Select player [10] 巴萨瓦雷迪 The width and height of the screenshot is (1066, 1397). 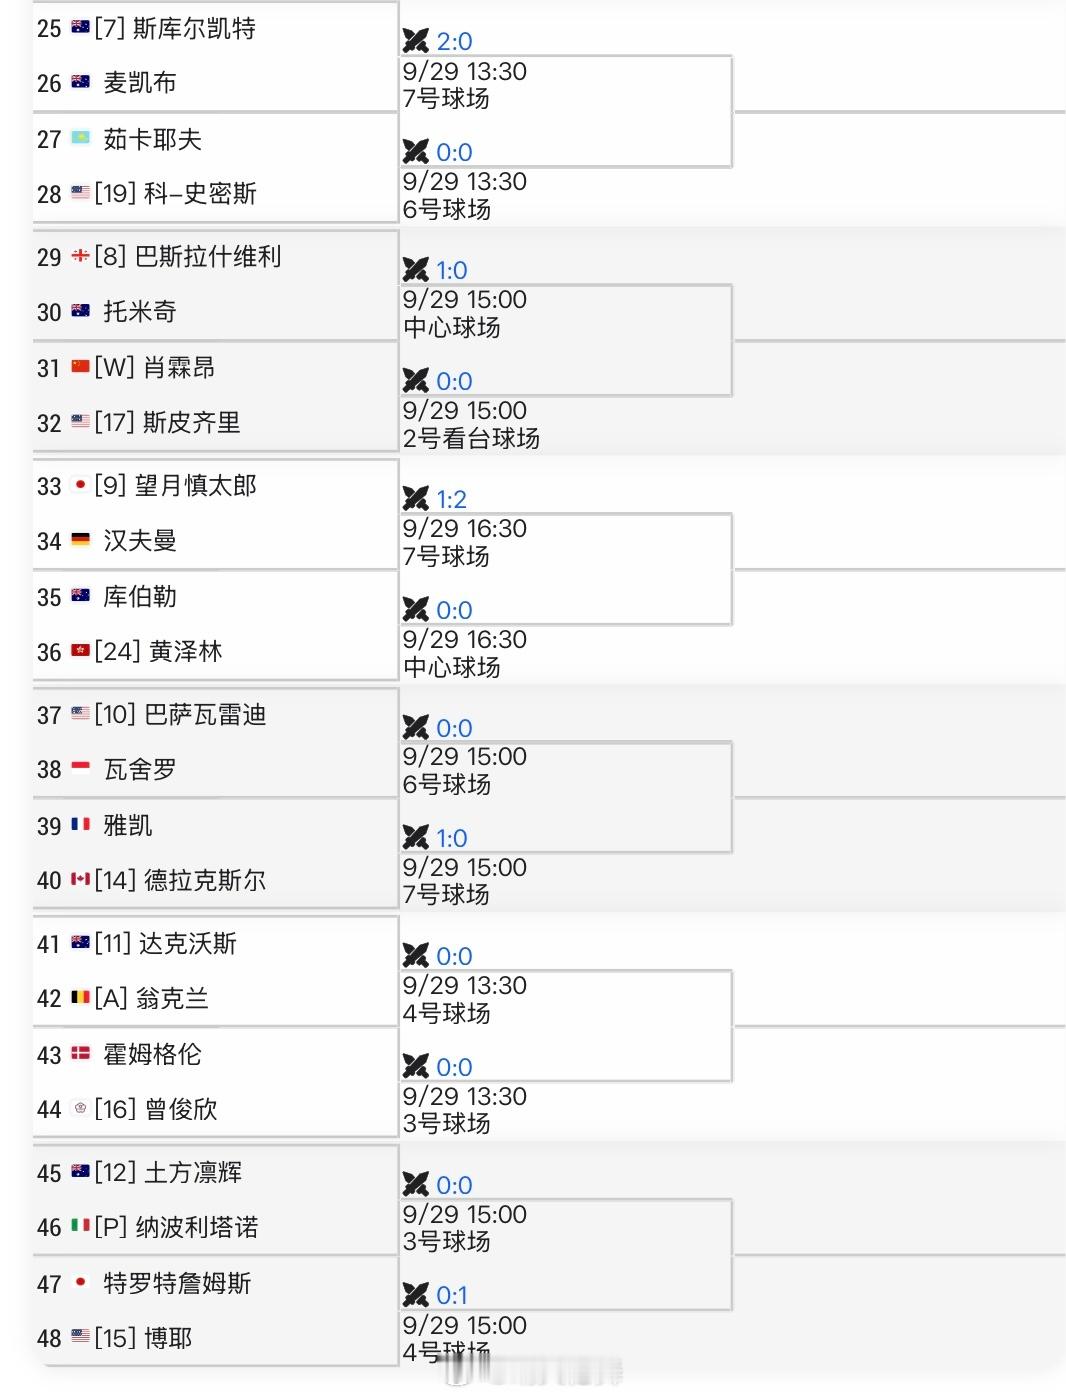tap(180, 715)
